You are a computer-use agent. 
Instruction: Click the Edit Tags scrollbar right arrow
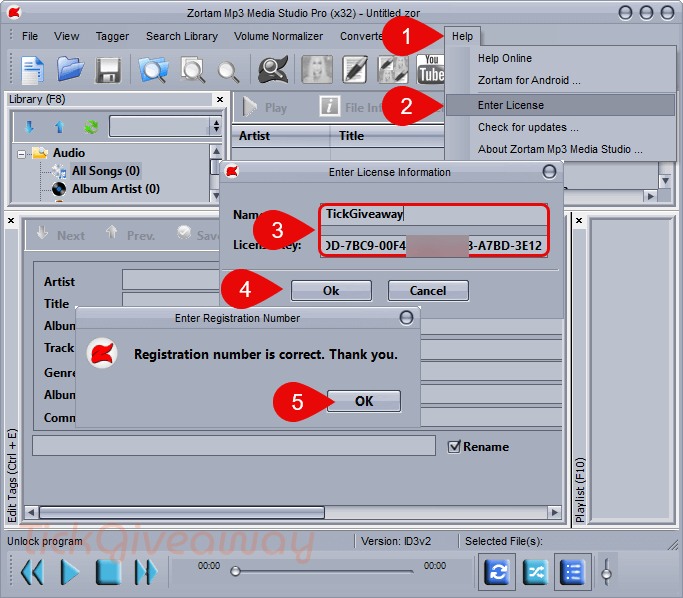(554, 512)
